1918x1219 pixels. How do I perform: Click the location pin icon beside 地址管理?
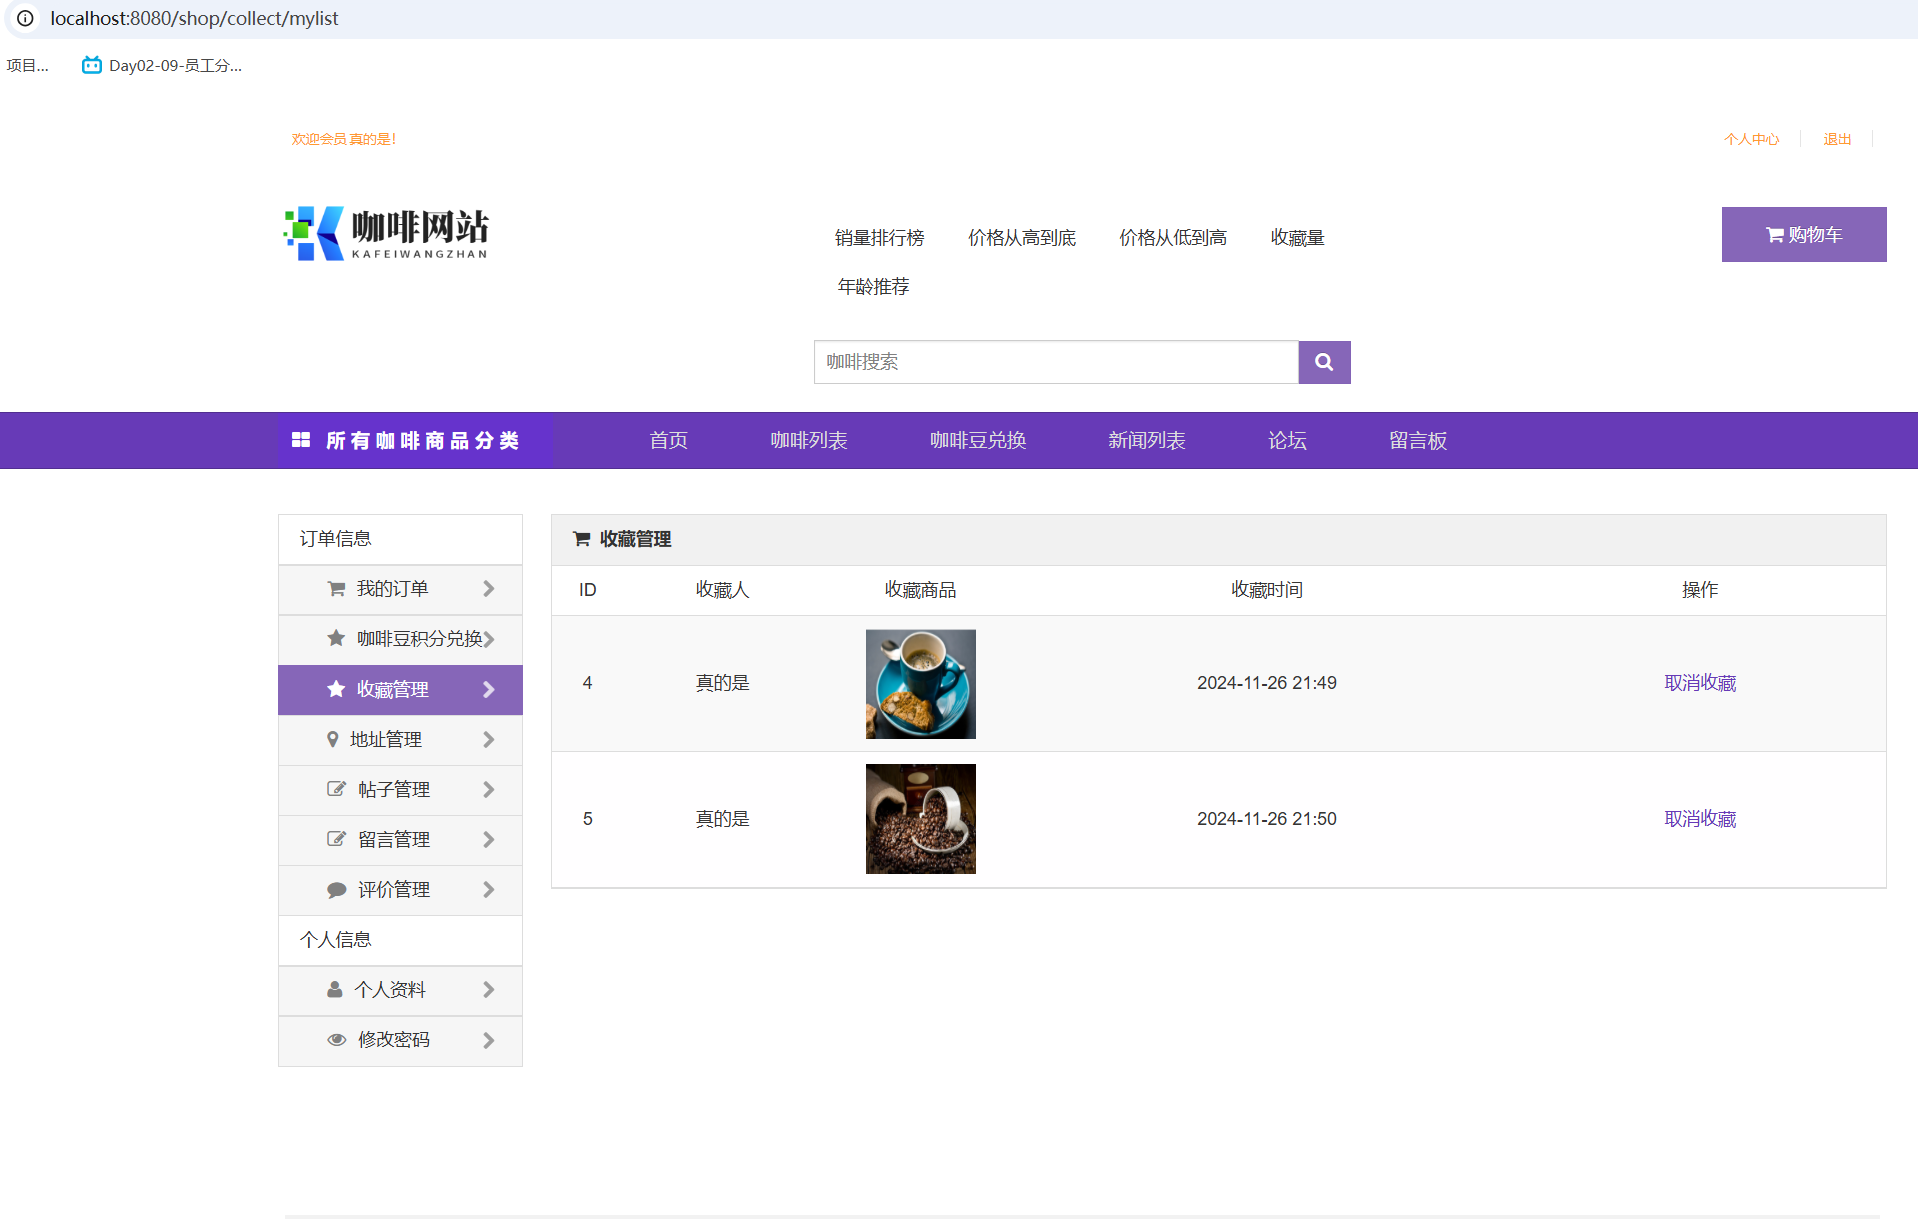(x=334, y=739)
